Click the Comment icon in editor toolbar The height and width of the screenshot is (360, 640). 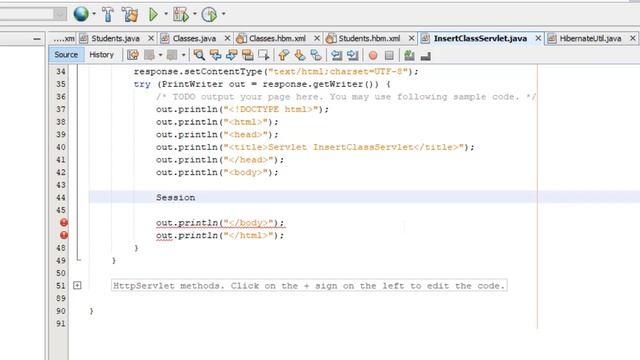click(409, 55)
